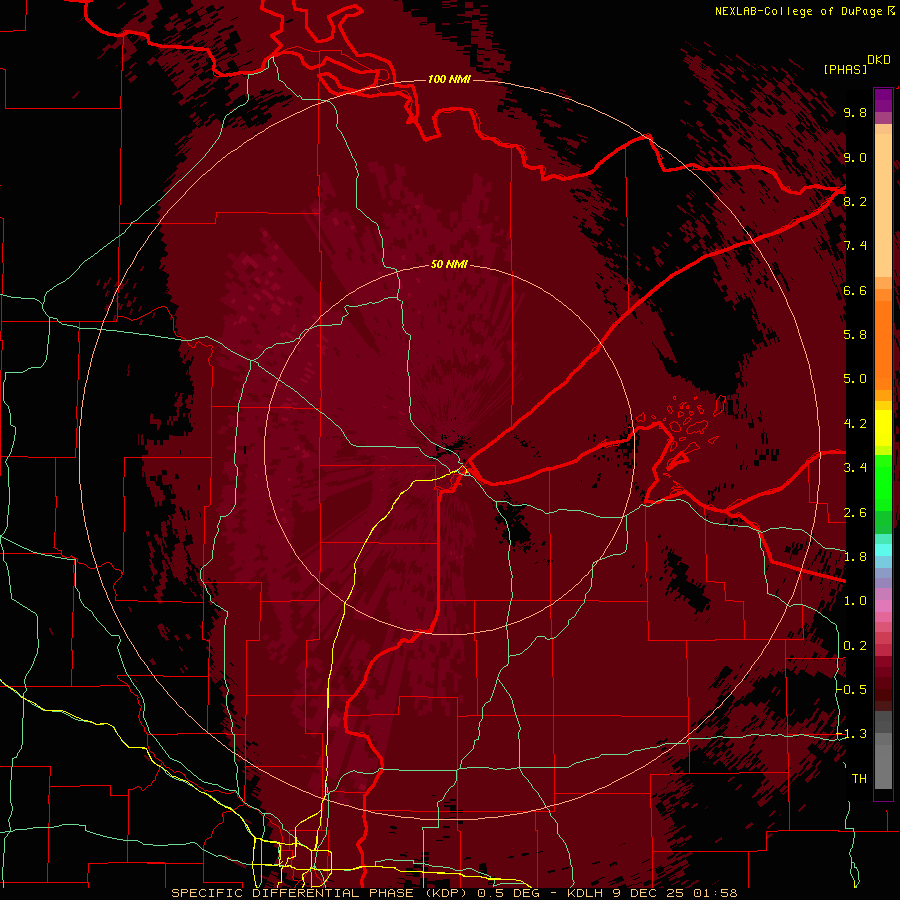Screen dimensions: 900x900
Task: Click the 3.4 scale value
Action: point(855,468)
